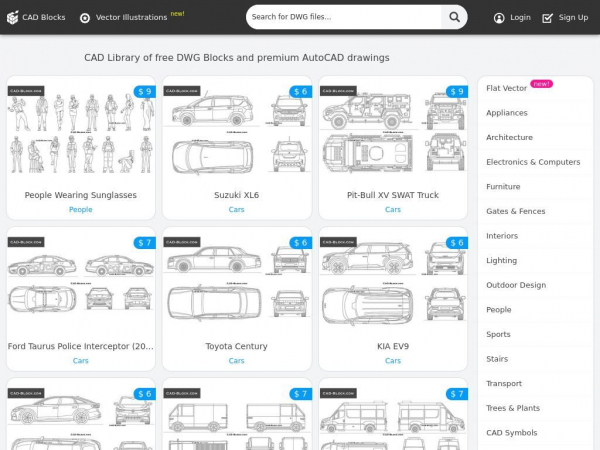Click Cars tag under Toyota Century
Viewport: 600px width, 450px height.
pyautogui.click(x=236, y=361)
